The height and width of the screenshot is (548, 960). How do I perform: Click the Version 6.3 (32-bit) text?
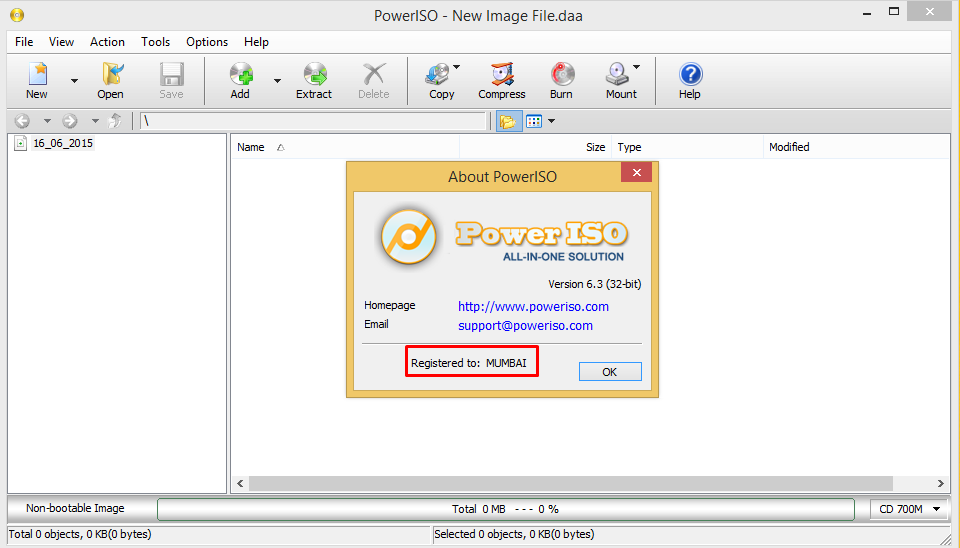coord(594,284)
